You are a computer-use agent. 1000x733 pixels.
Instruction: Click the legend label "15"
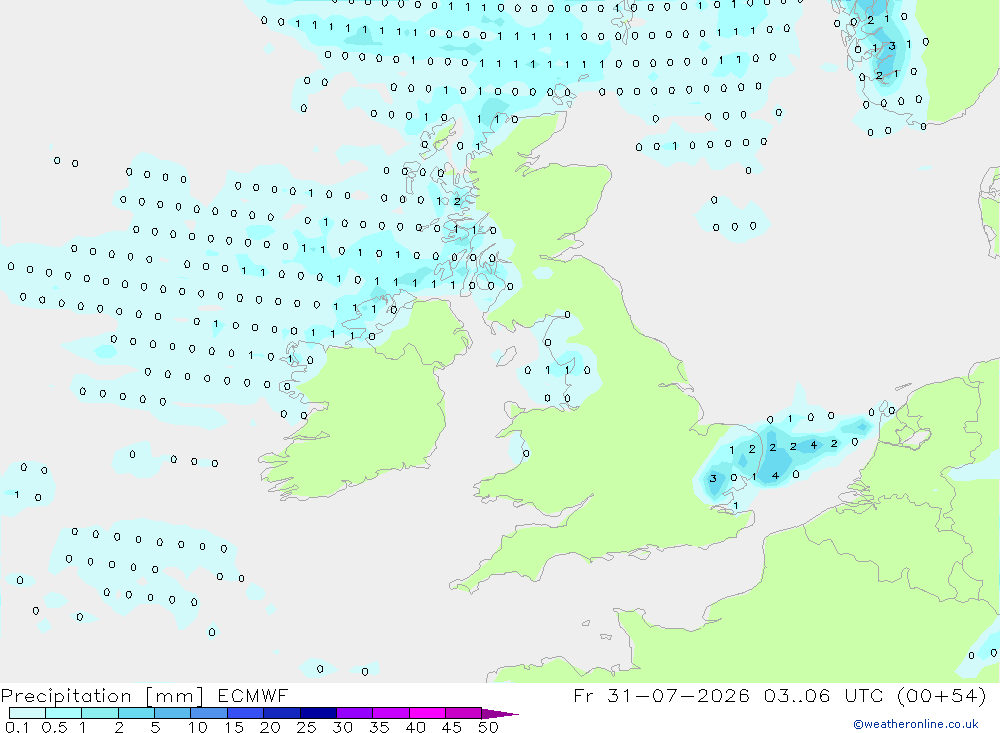click(x=234, y=727)
